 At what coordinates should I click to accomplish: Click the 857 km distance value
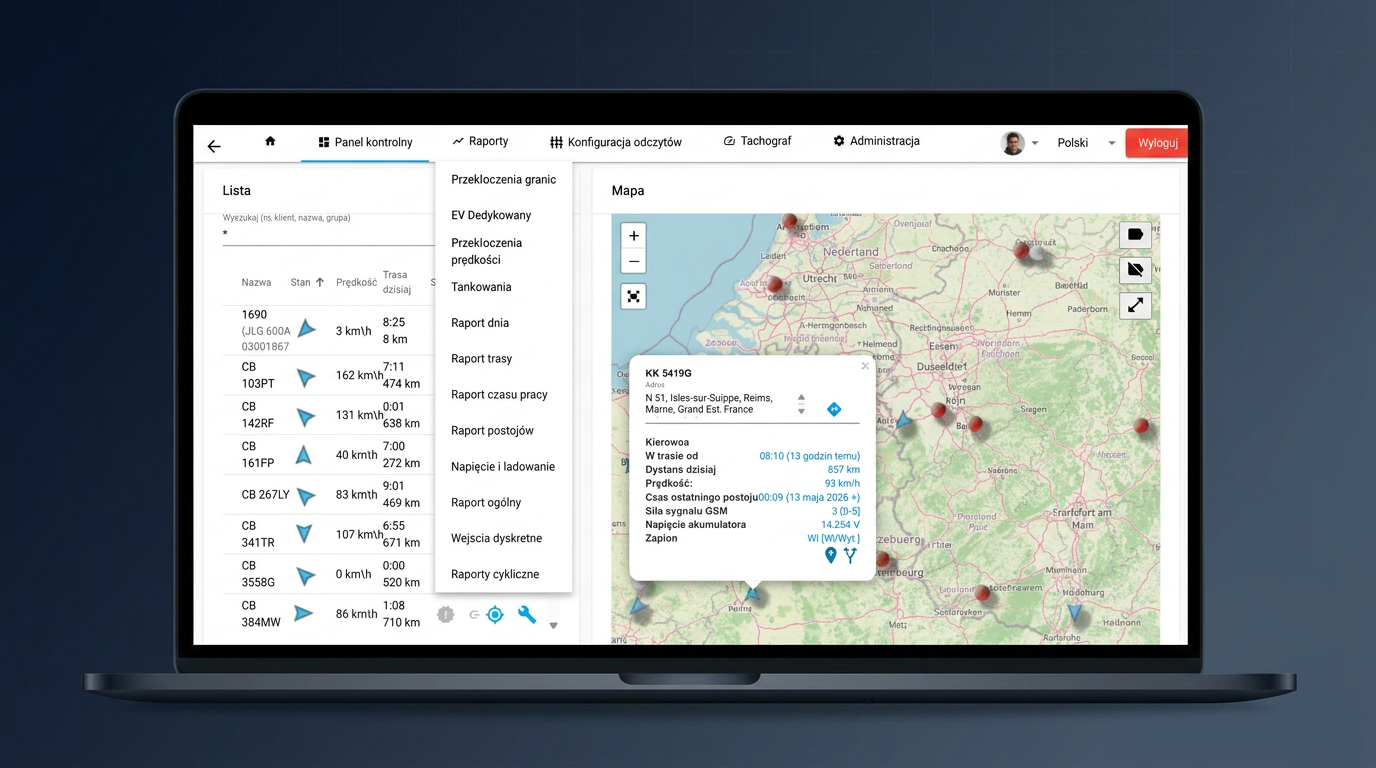coord(843,470)
